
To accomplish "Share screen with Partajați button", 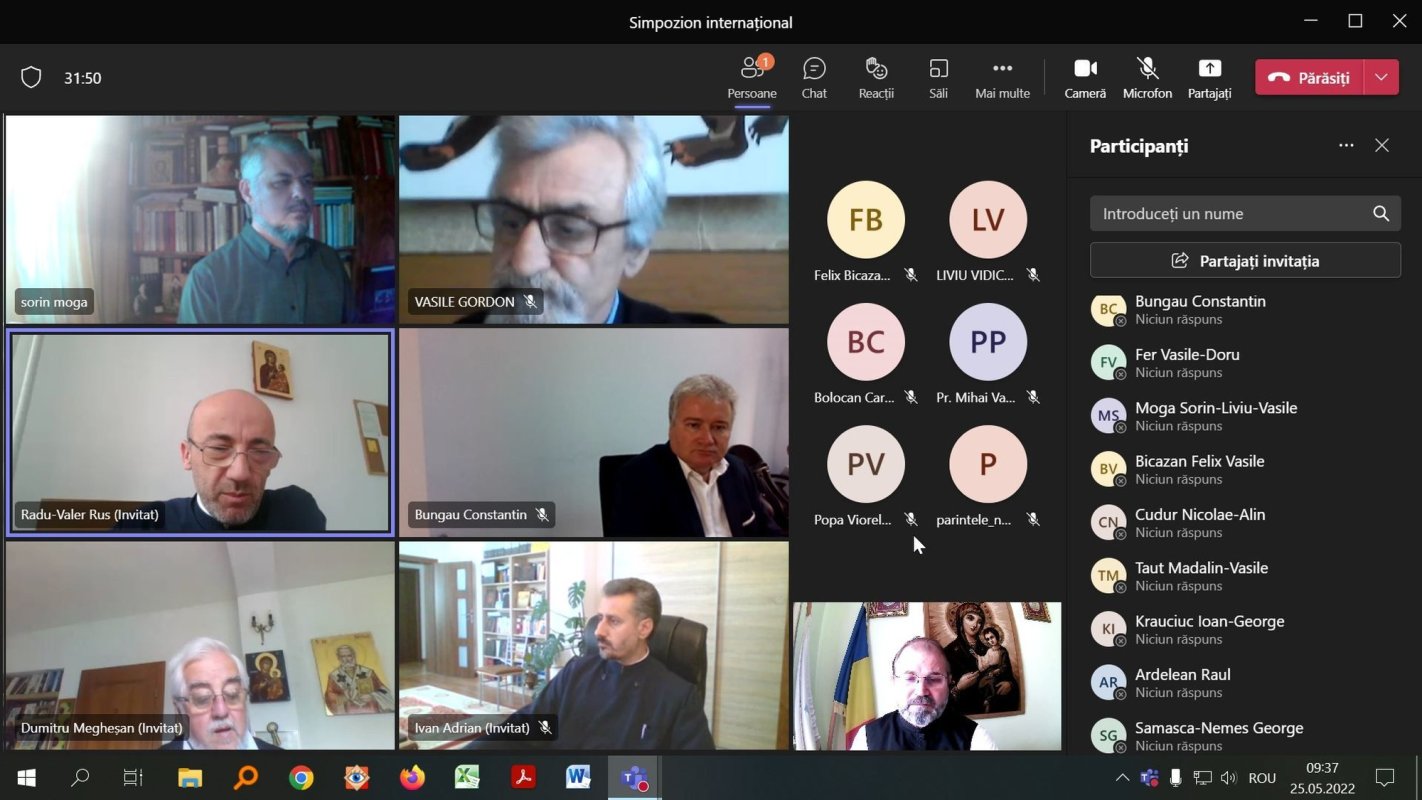I will point(1209,78).
